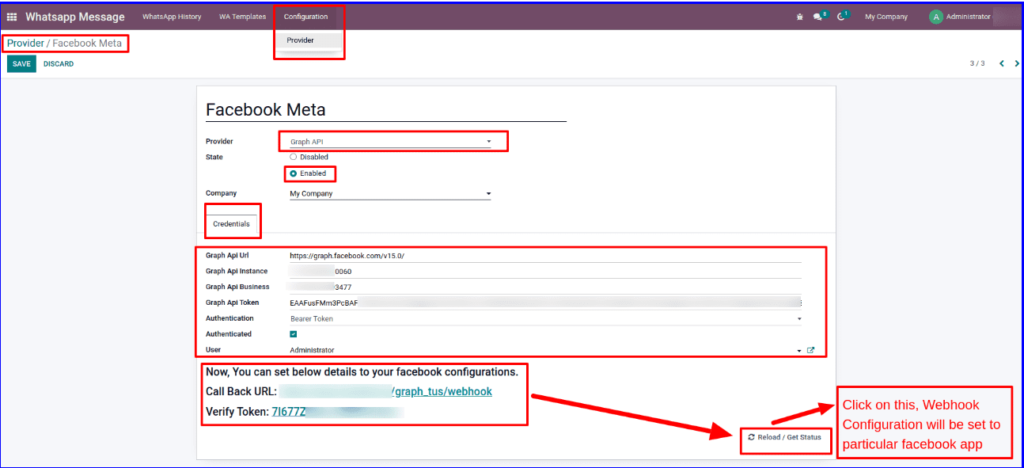Click the Verify Token 7I677Z link

point(290,413)
